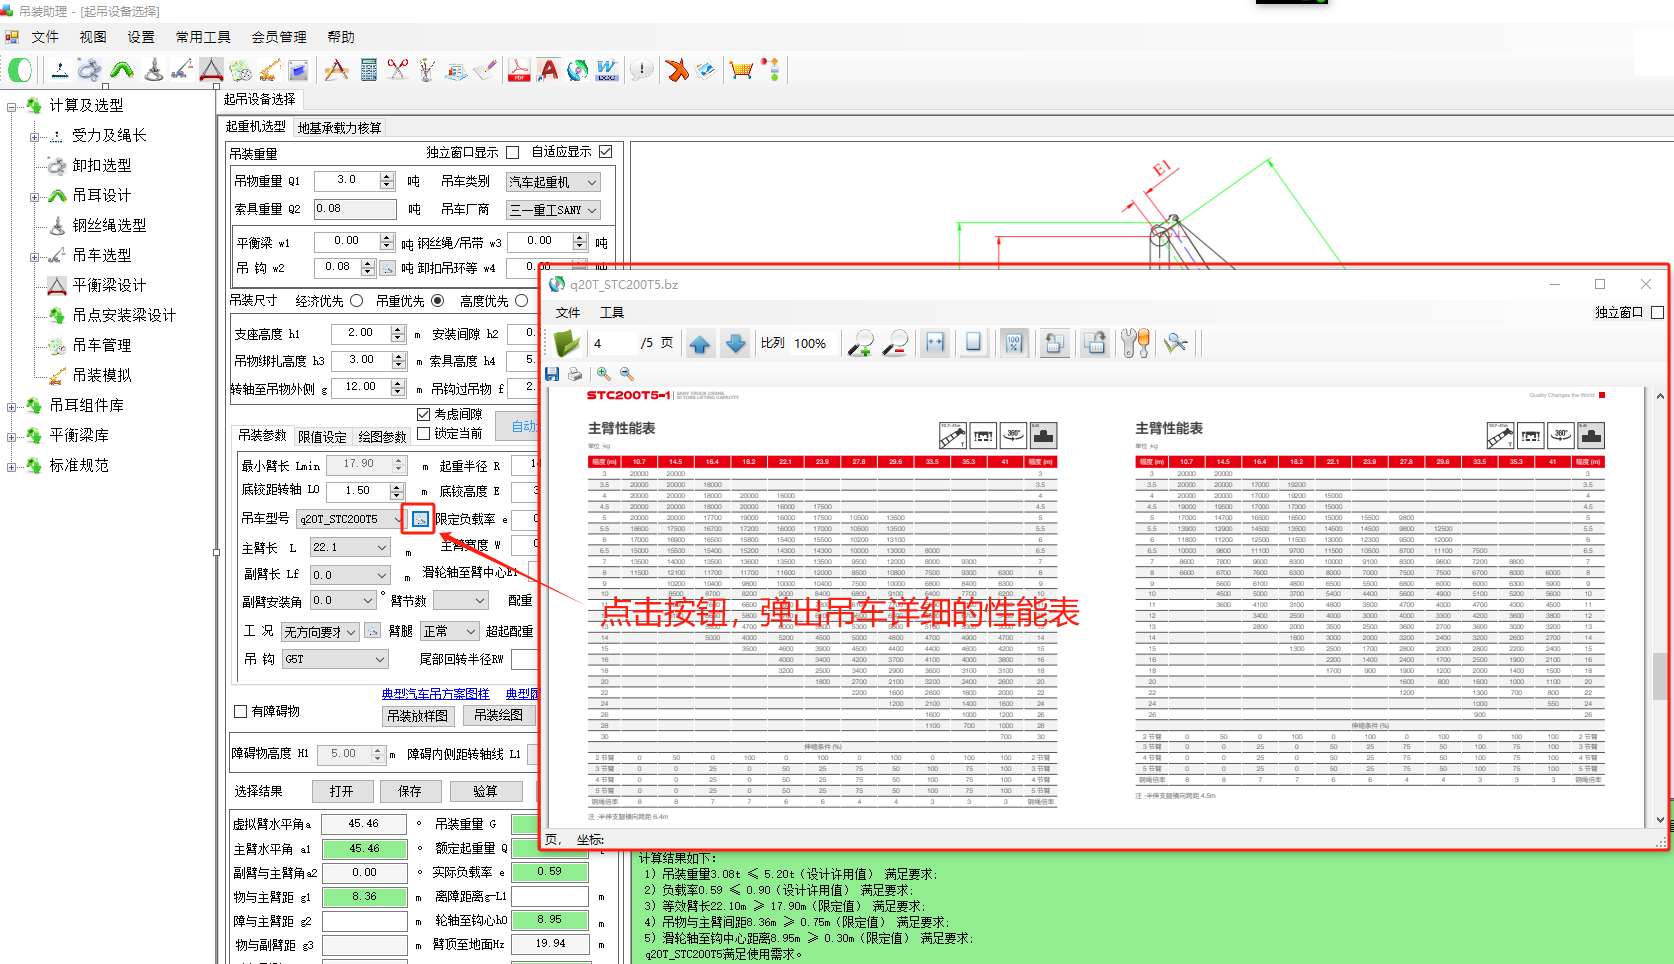Screen dimensions: 1674x964
Task: Open 工况 dropdown 无方向要求
Action: (x=319, y=632)
